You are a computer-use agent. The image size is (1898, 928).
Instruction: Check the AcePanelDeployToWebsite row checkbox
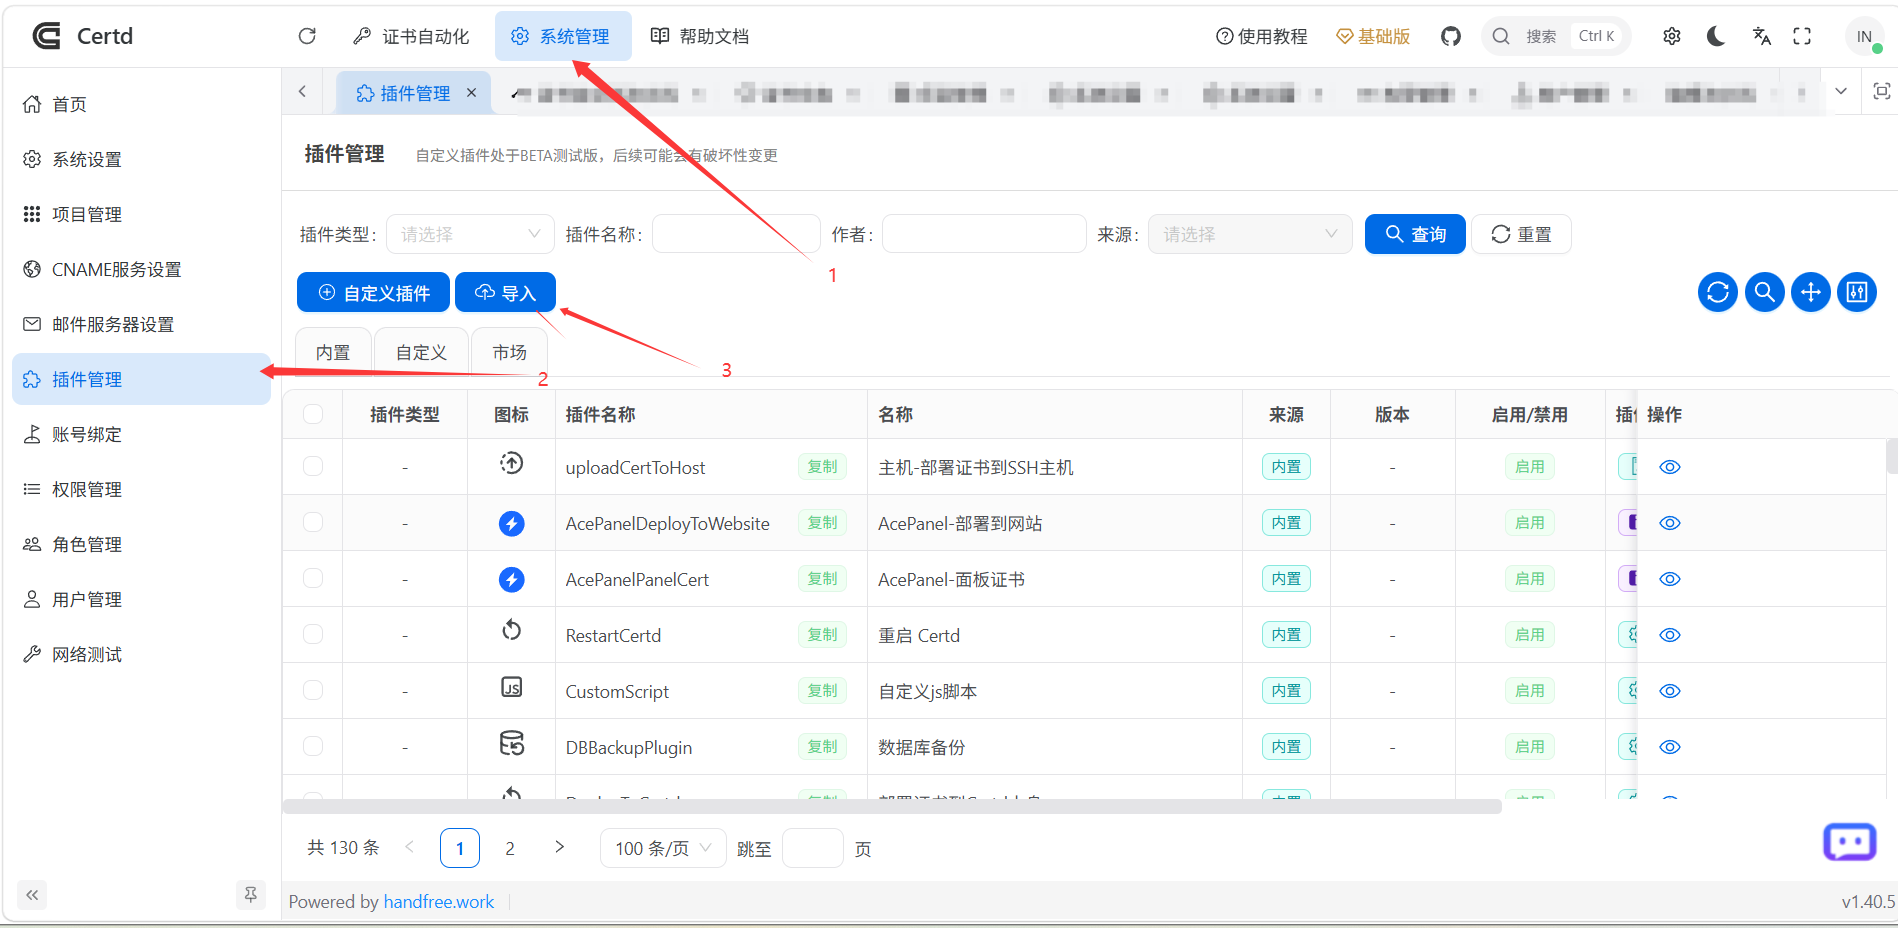313,523
